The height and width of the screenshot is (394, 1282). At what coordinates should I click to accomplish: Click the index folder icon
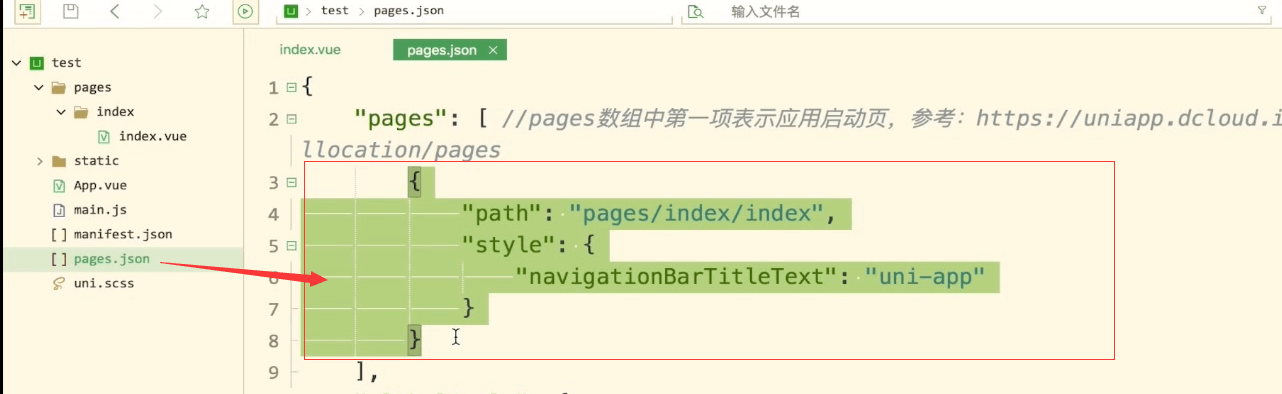[81, 112]
